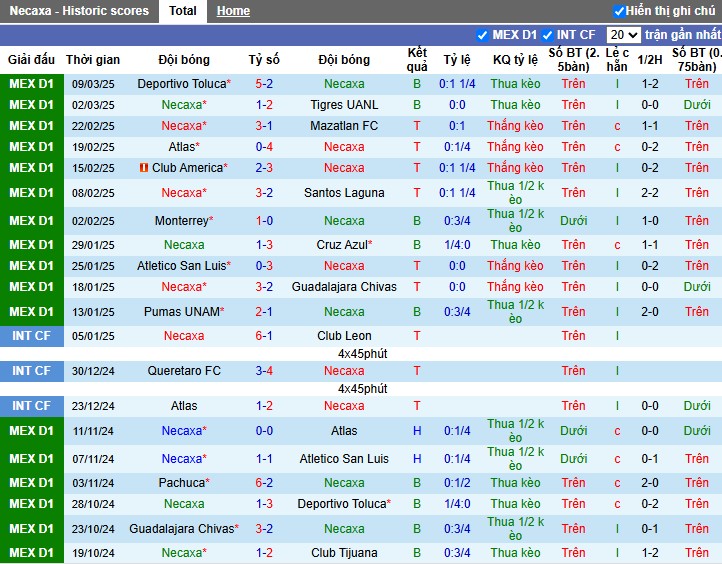Click the trận gần nhất label
Image resolution: width=722 pixels, height=564 pixels.
click(683, 35)
